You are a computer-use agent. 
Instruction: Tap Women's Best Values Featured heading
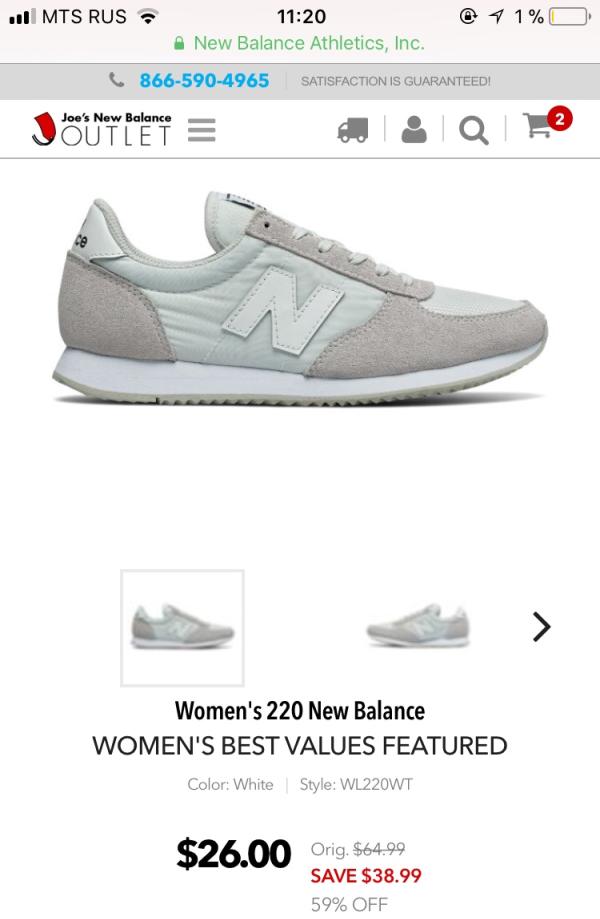click(299, 746)
